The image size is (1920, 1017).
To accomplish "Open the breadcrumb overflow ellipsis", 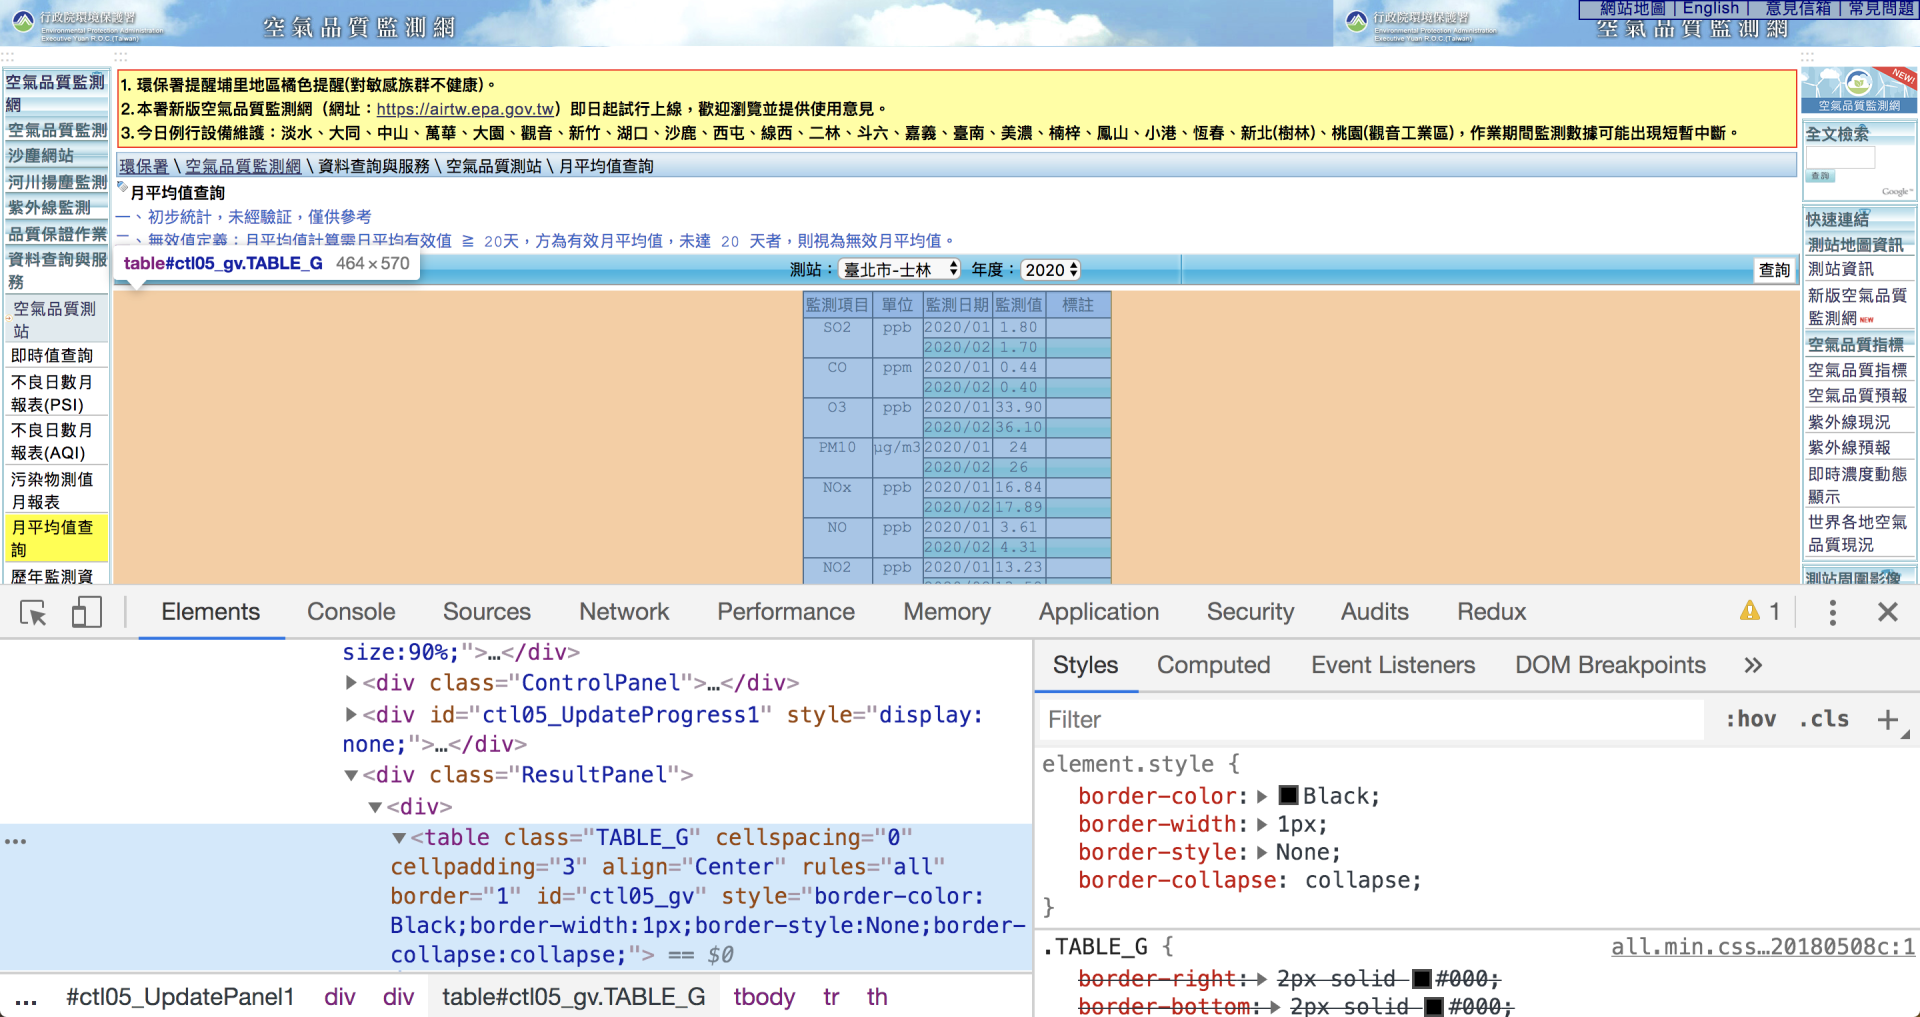I will (x=26, y=998).
